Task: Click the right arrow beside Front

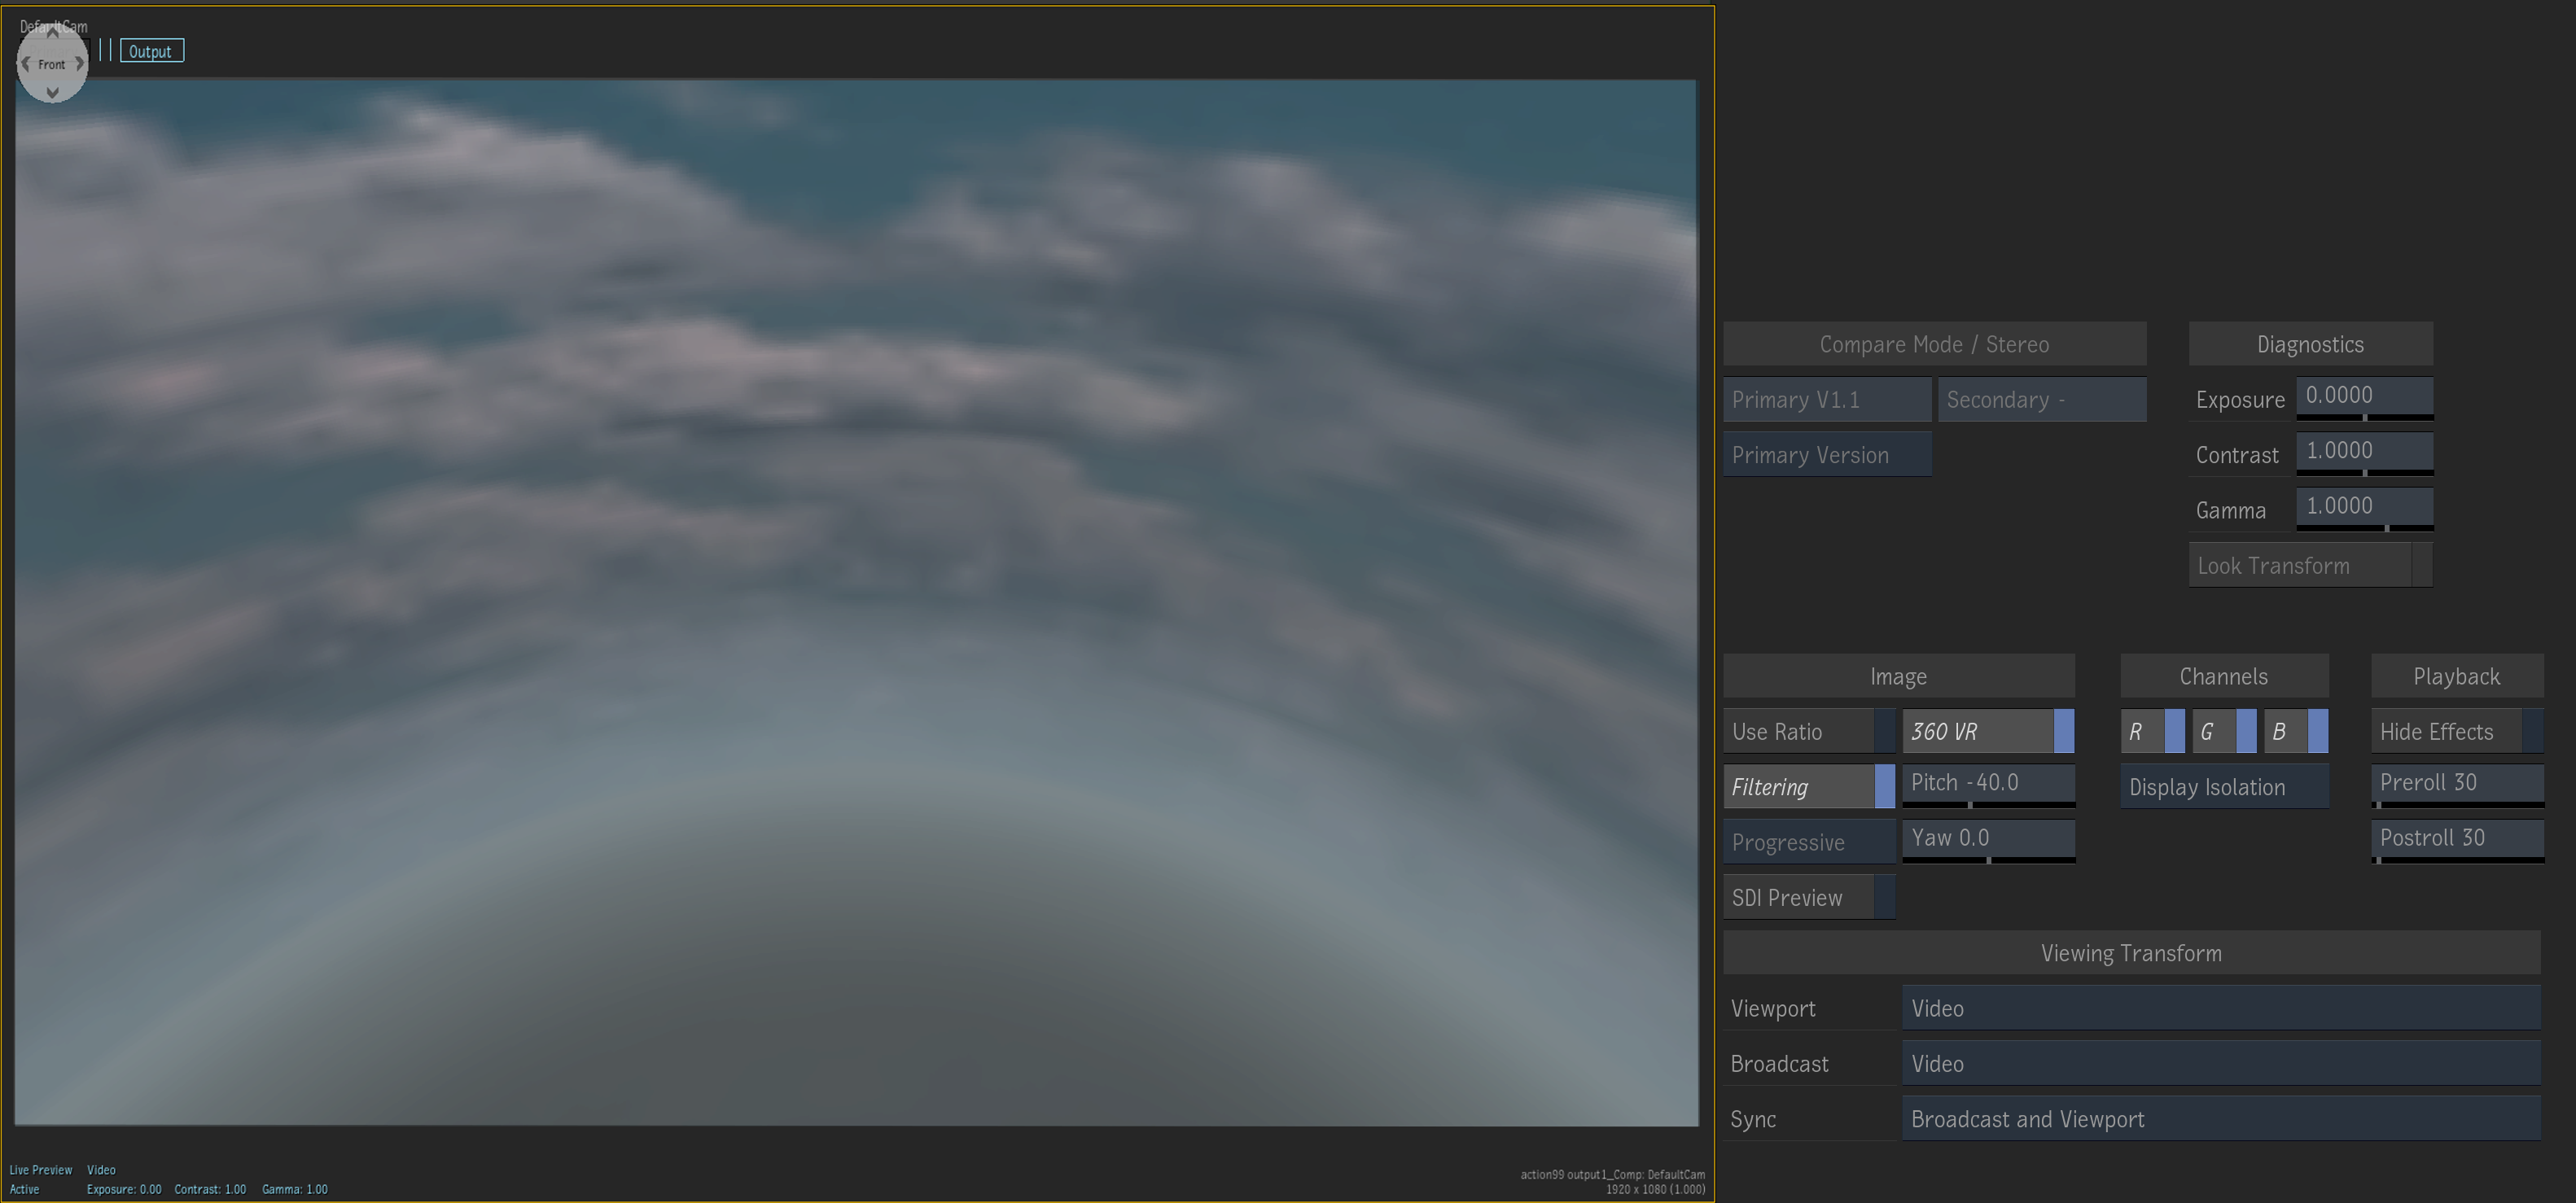Action: click(79, 63)
